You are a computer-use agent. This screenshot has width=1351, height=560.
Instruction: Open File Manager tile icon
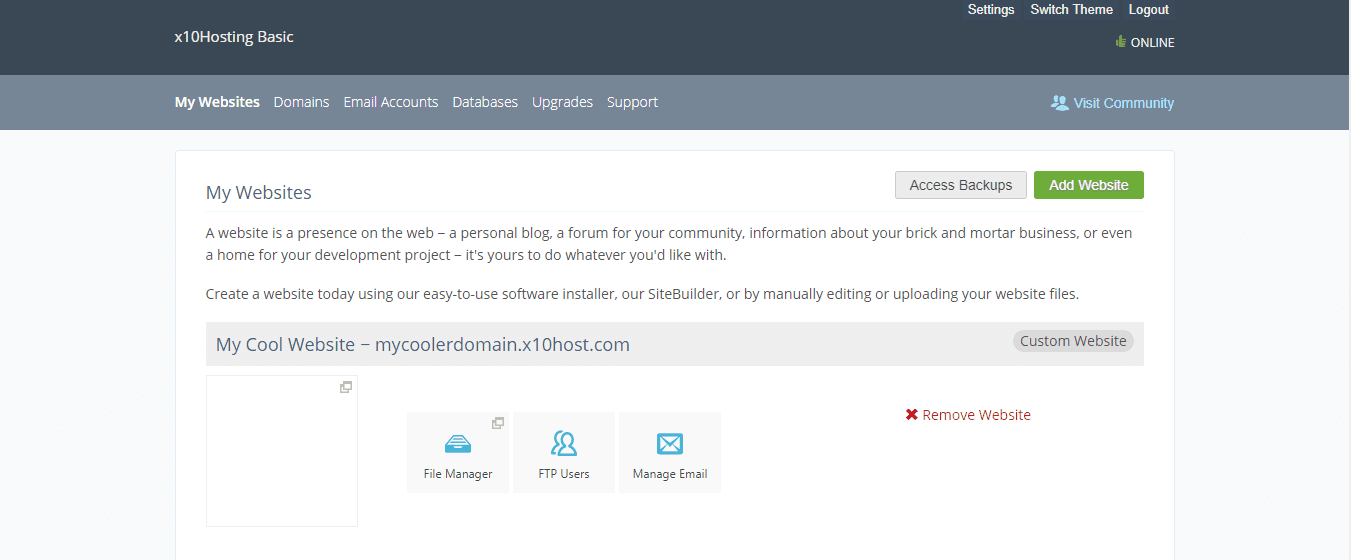(x=458, y=443)
